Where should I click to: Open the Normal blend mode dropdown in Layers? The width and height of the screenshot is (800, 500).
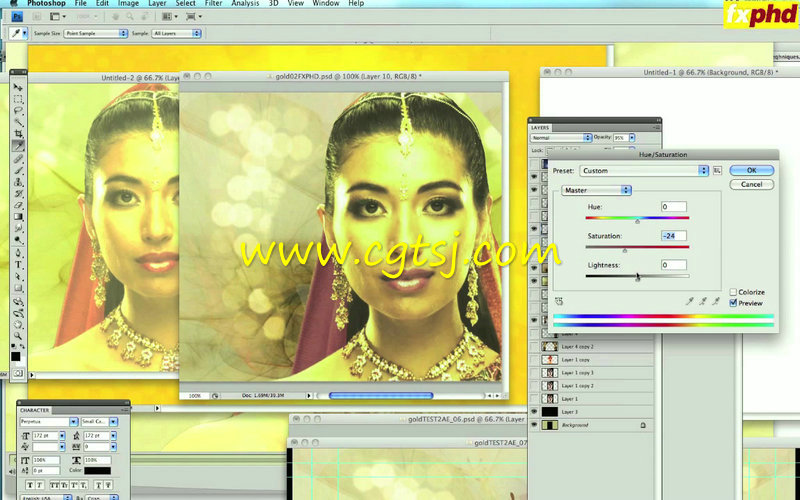(x=561, y=138)
